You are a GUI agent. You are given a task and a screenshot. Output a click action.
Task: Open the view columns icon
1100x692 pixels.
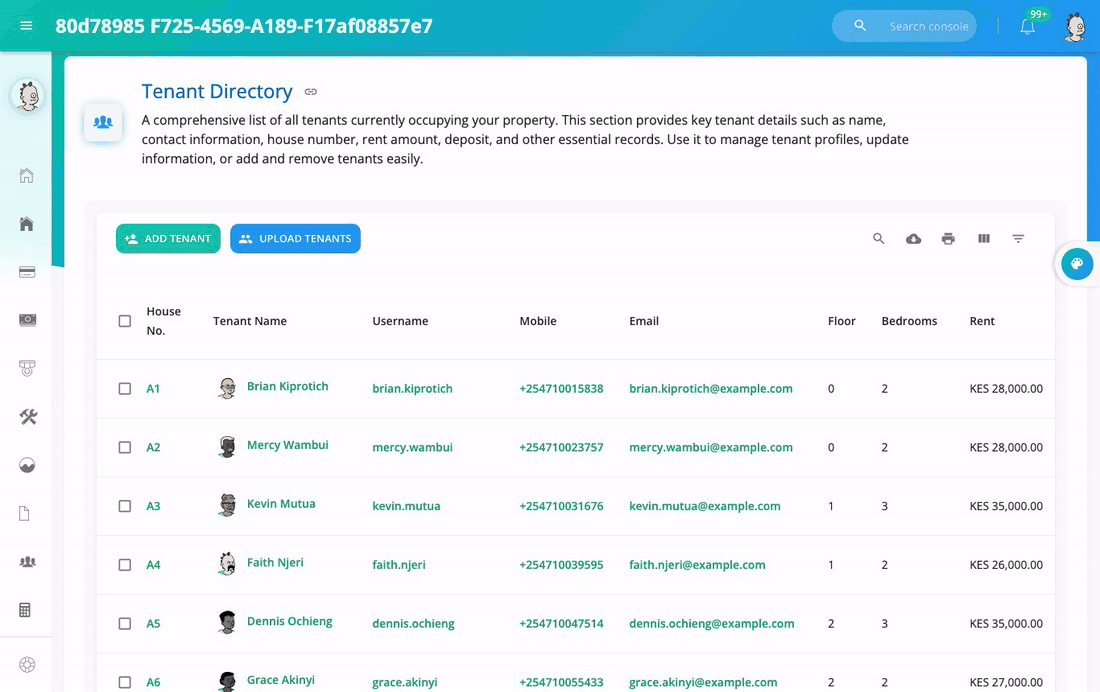point(984,239)
